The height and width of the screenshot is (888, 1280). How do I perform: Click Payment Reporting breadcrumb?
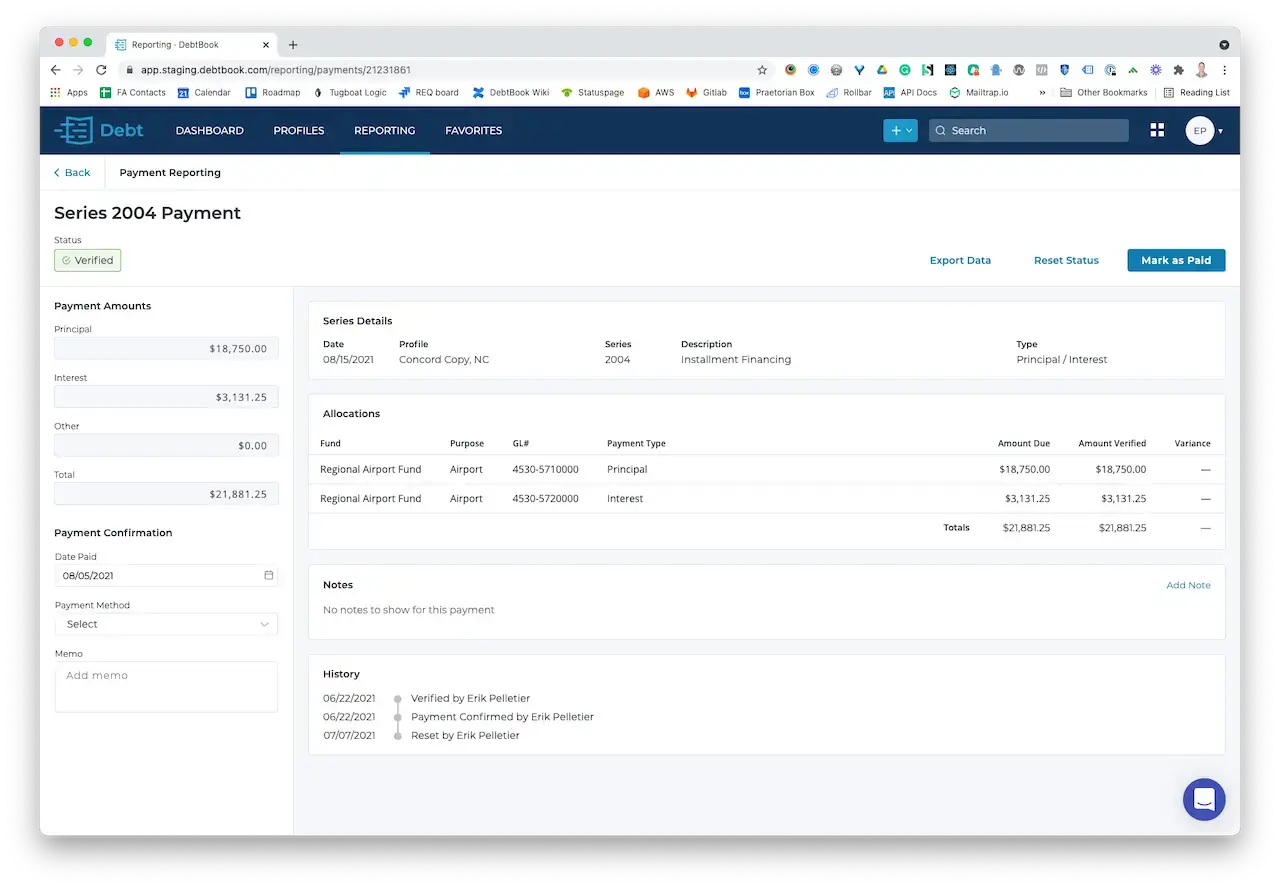(x=170, y=172)
